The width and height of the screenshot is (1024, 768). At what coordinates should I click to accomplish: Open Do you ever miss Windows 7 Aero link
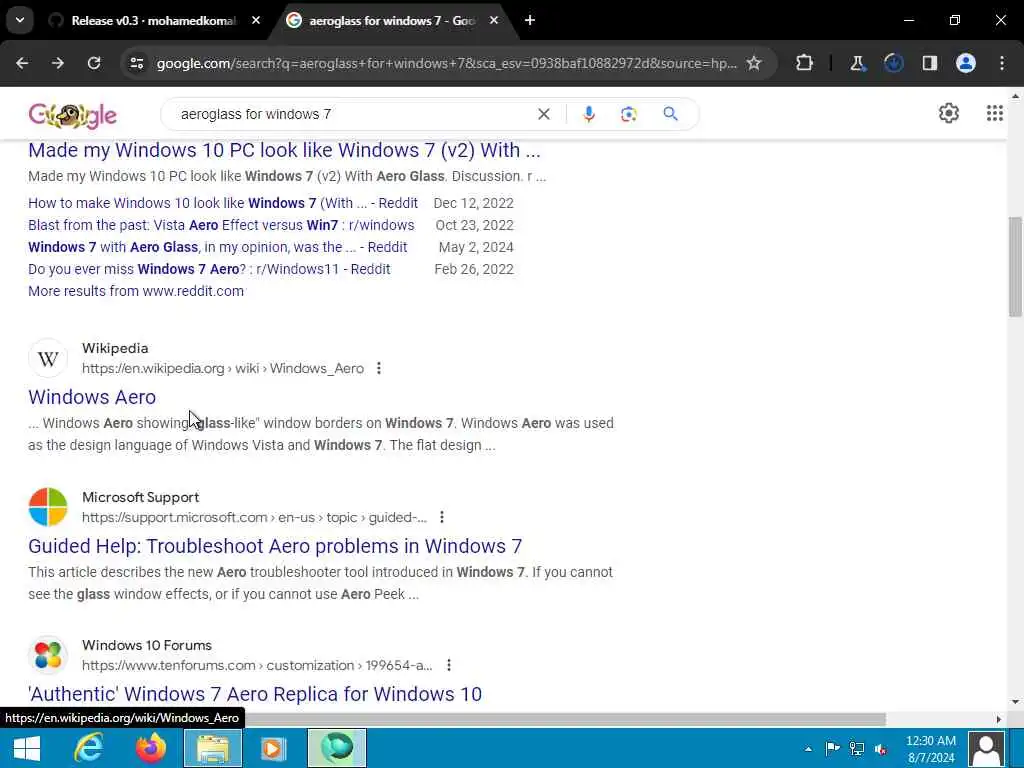click(209, 269)
